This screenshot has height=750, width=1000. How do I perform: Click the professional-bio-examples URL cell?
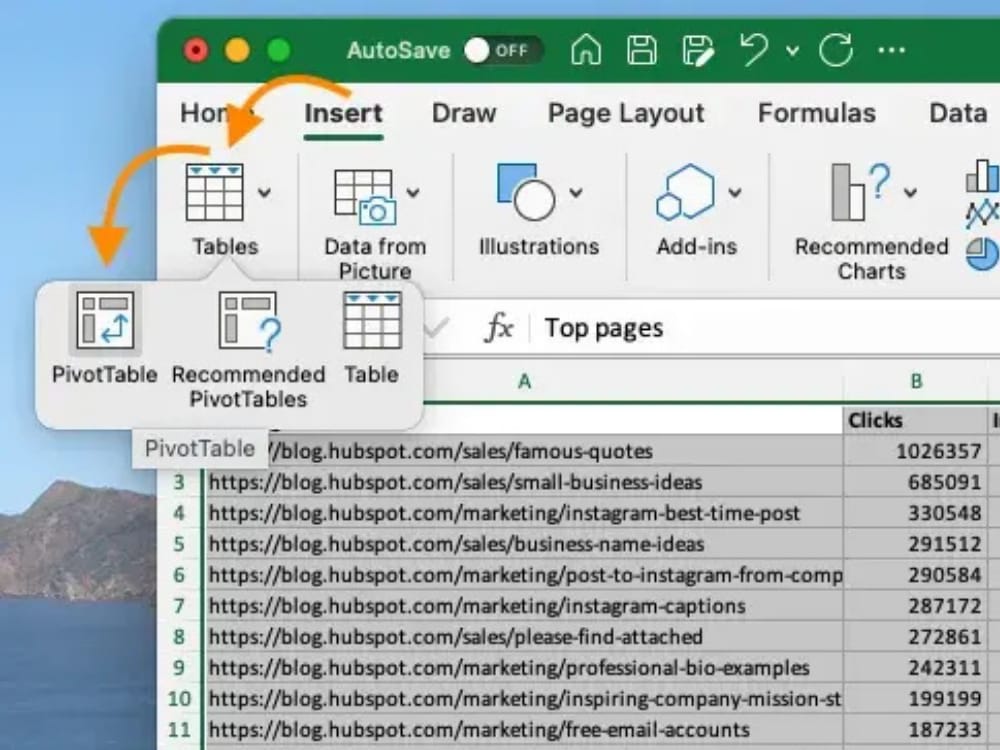pyautogui.click(x=524, y=668)
